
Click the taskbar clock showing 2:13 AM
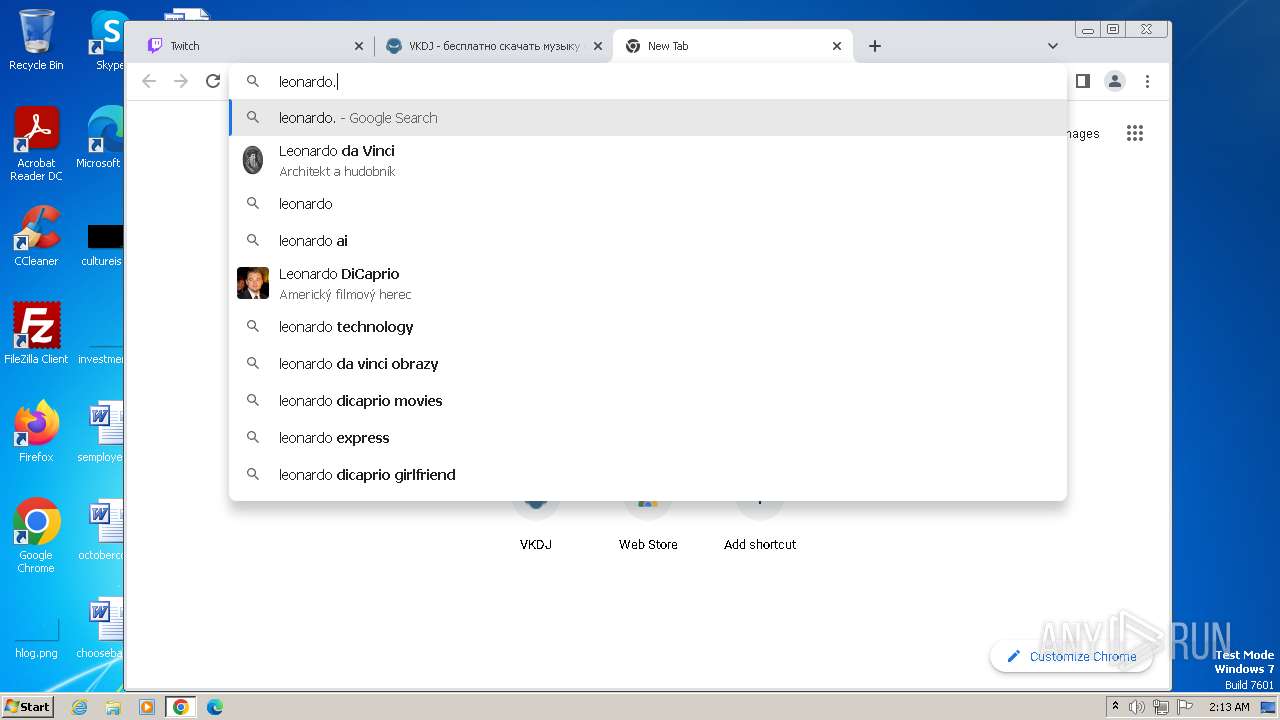[1229, 707]
